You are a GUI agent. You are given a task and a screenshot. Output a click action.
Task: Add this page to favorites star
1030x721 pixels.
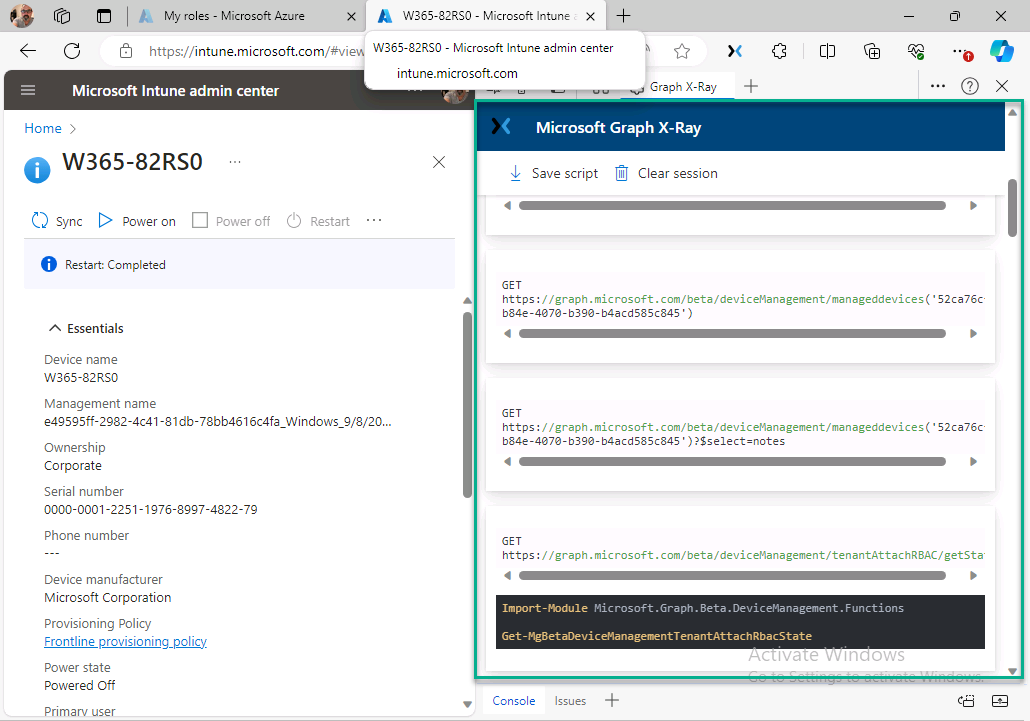[x=682, y=51]
